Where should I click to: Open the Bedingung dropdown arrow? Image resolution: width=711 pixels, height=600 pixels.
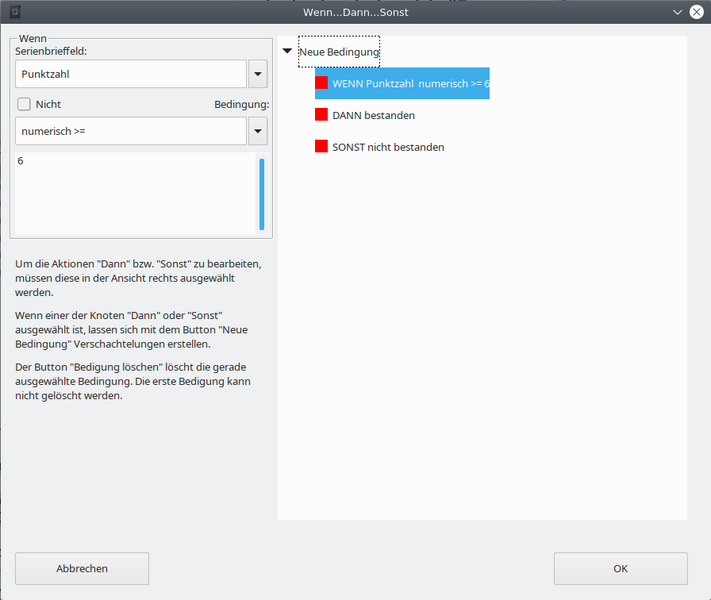257,131
